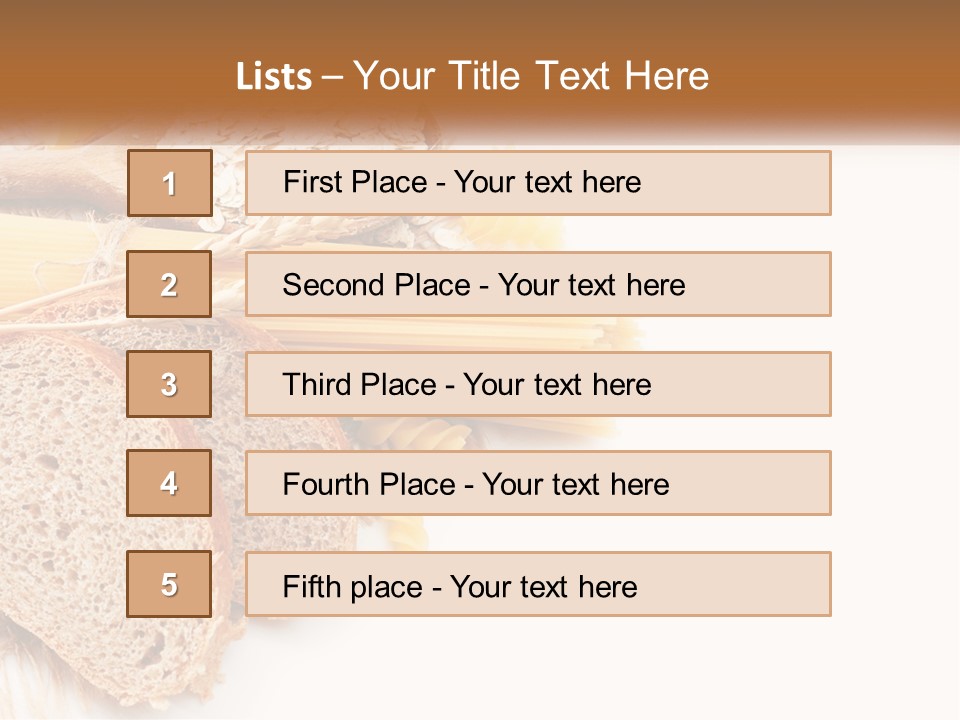
Task: Select the Second Place text bar
Action: coord(538,284)
